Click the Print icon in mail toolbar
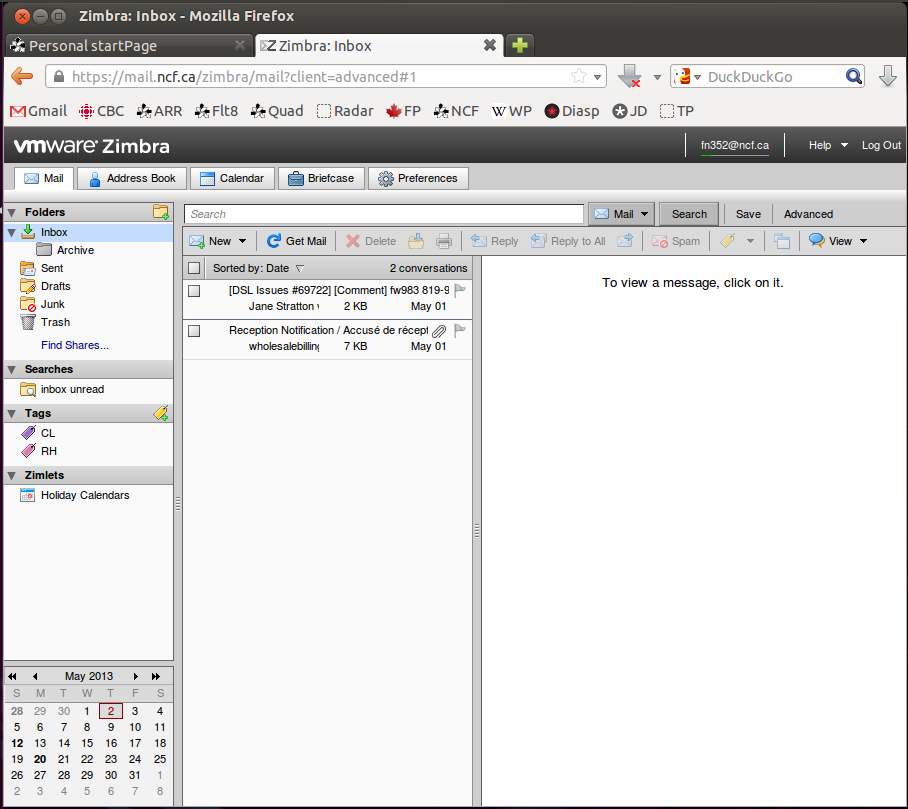Screen dimensions: 908x809 click(444, 241)
